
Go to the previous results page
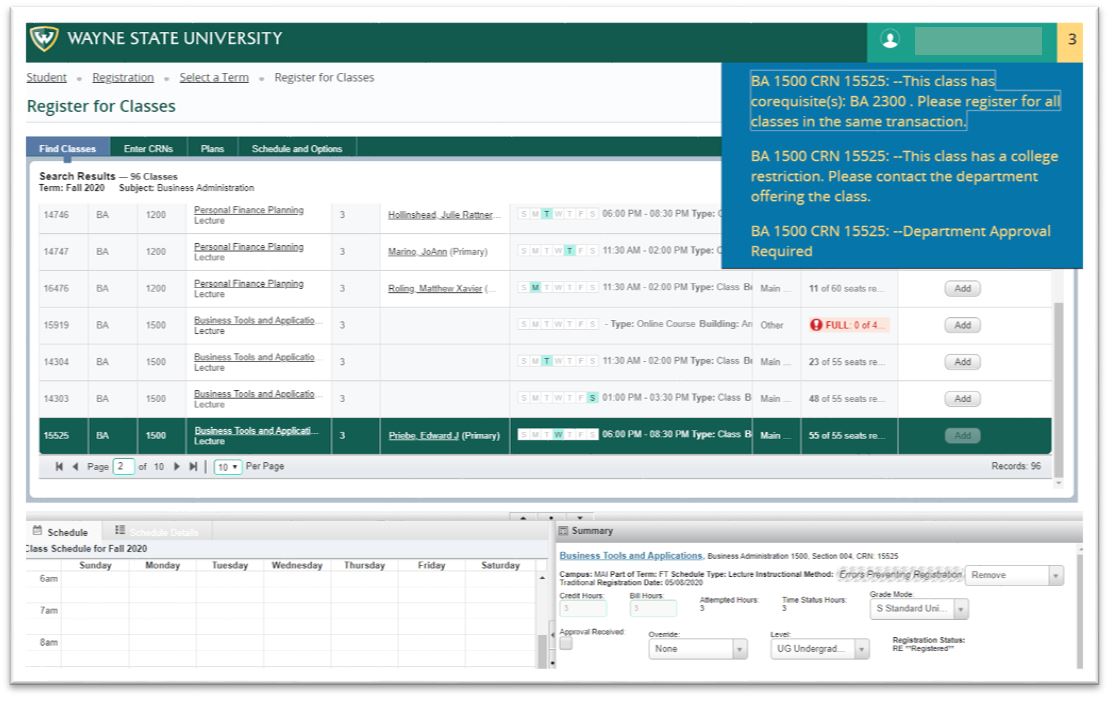pyautogui.click(x=75, y=467)
